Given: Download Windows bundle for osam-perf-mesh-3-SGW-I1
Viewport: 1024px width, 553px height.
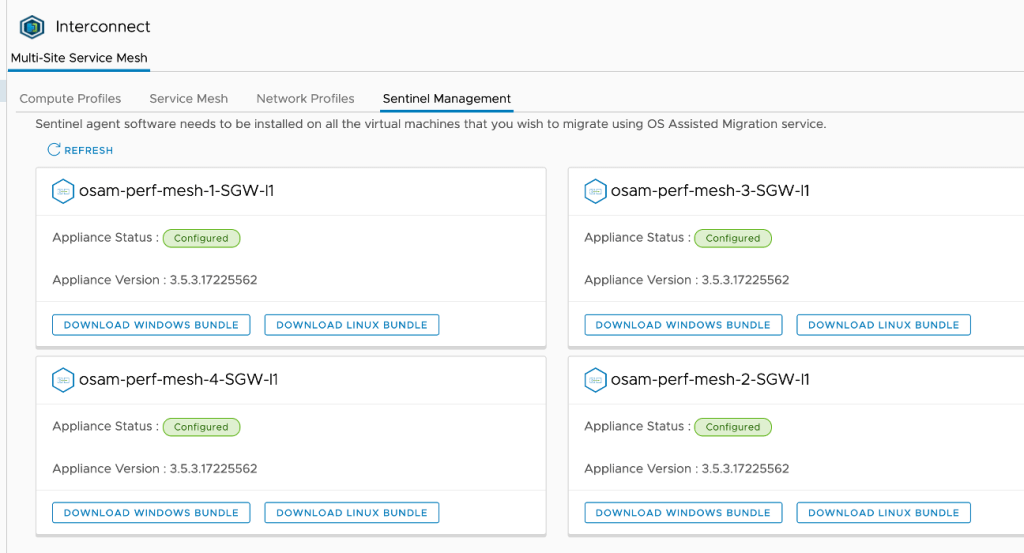Looking at the screenshot, I should coord(683,325).
